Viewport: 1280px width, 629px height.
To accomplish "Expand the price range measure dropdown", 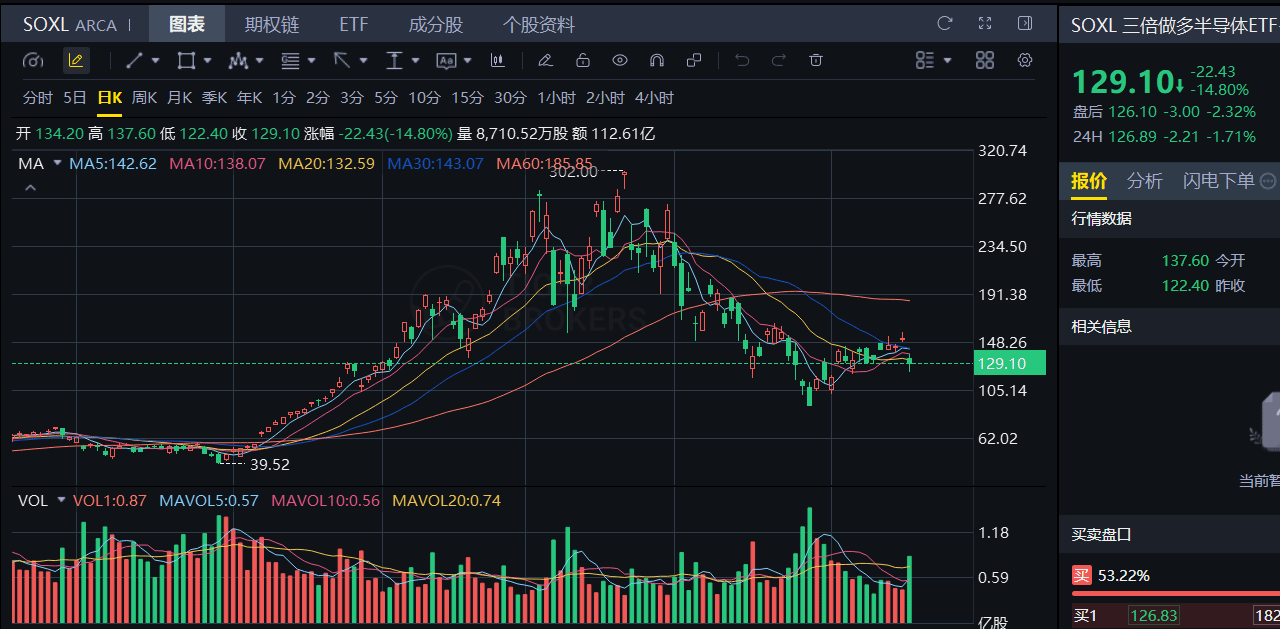I will point(416,61).
